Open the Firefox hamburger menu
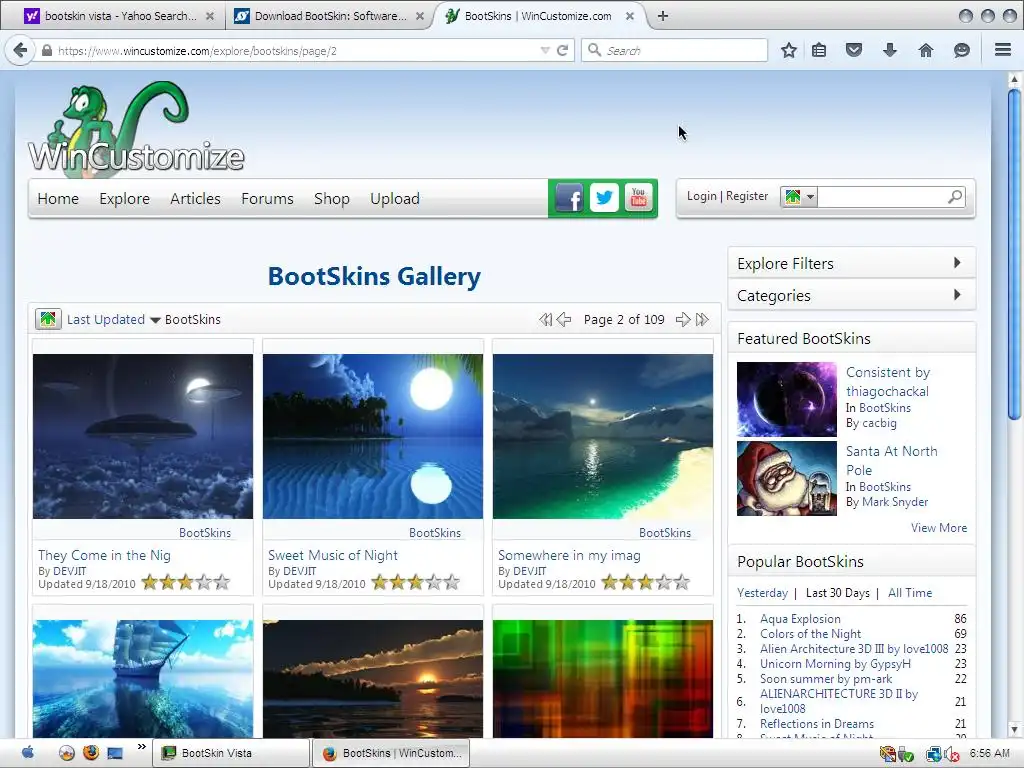This screenshot has height=768, width=1024. (x=1003, y=50)
